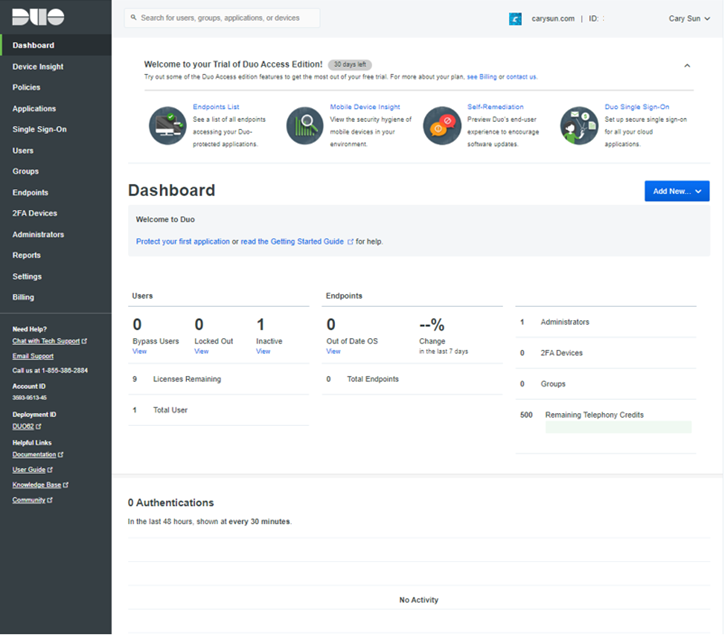The image size is (724, 636).
Task: Open the Cary Sun user menu
Action: click(689, 18)
